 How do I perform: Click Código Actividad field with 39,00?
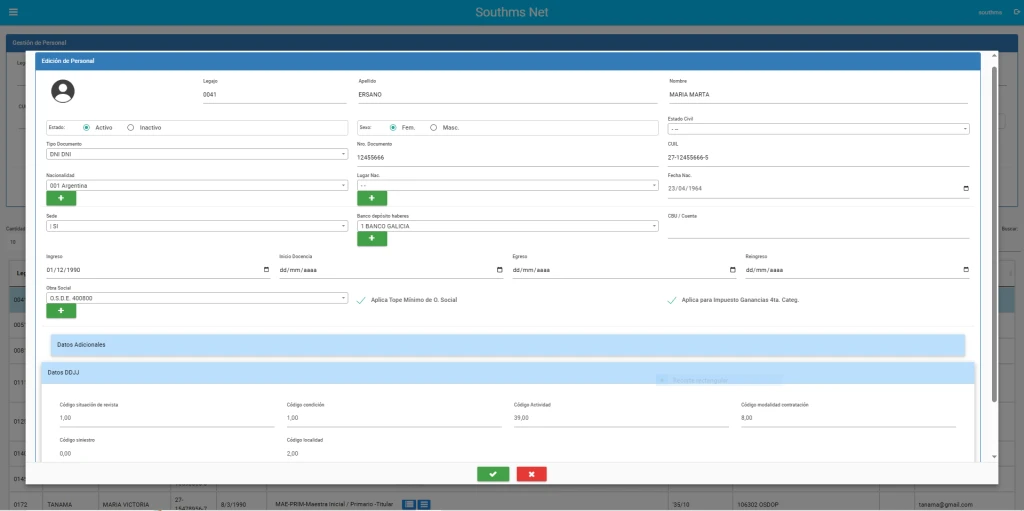621,418
